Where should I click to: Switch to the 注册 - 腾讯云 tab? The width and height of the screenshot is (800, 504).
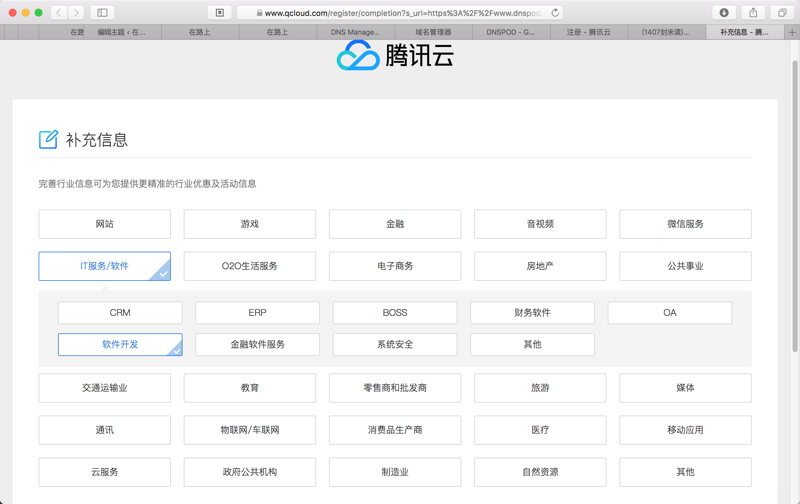pos(589,32)
